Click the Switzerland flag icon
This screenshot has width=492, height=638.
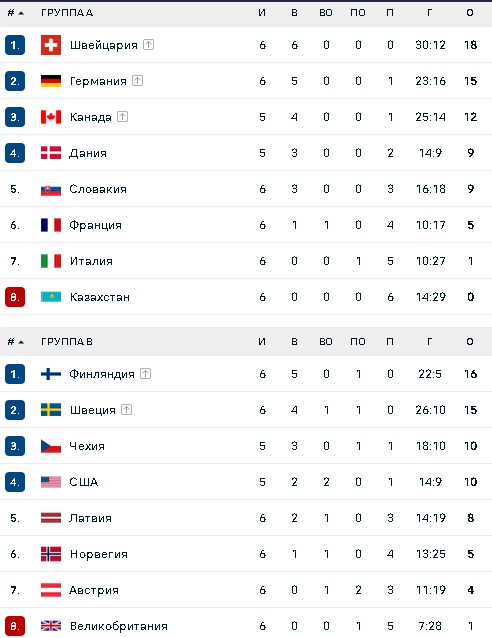[x=51, y=45]
